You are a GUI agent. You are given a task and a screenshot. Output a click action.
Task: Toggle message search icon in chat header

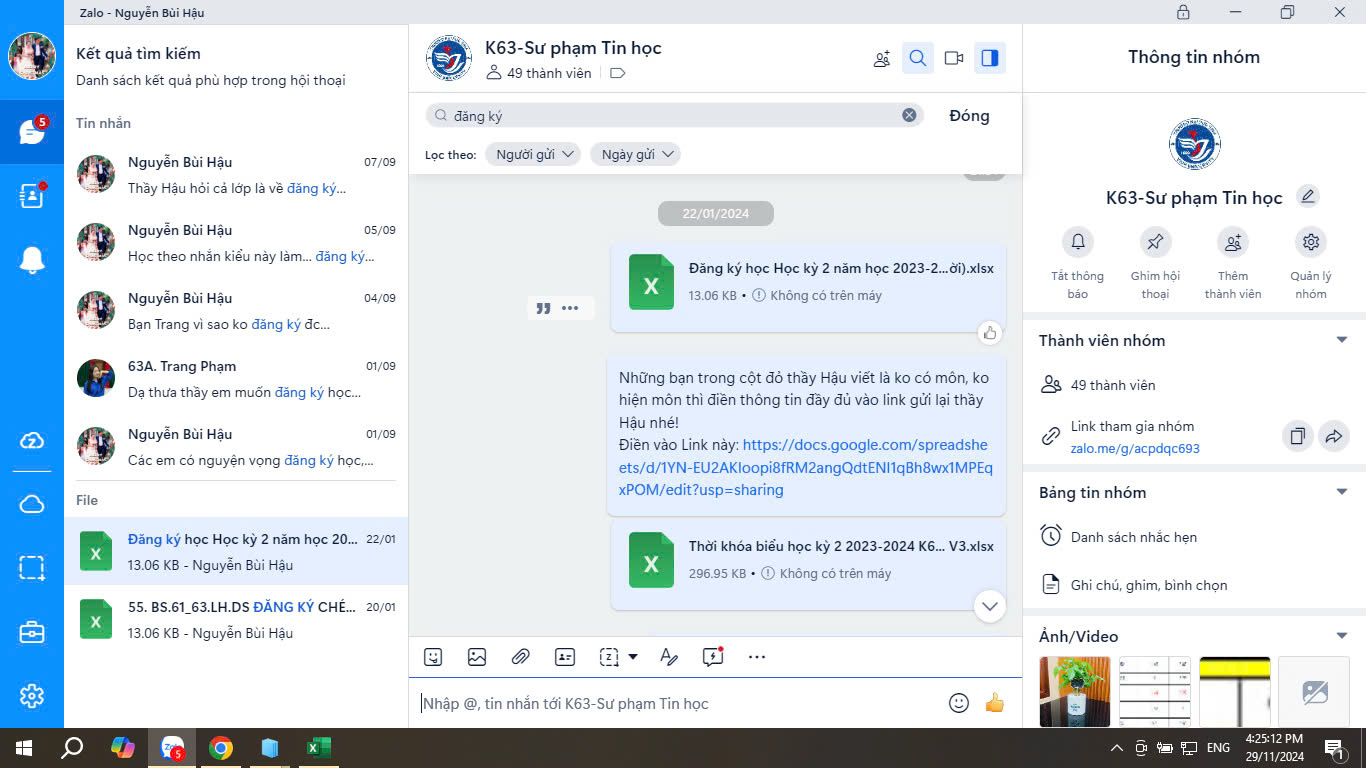click(x=918, y=58)
